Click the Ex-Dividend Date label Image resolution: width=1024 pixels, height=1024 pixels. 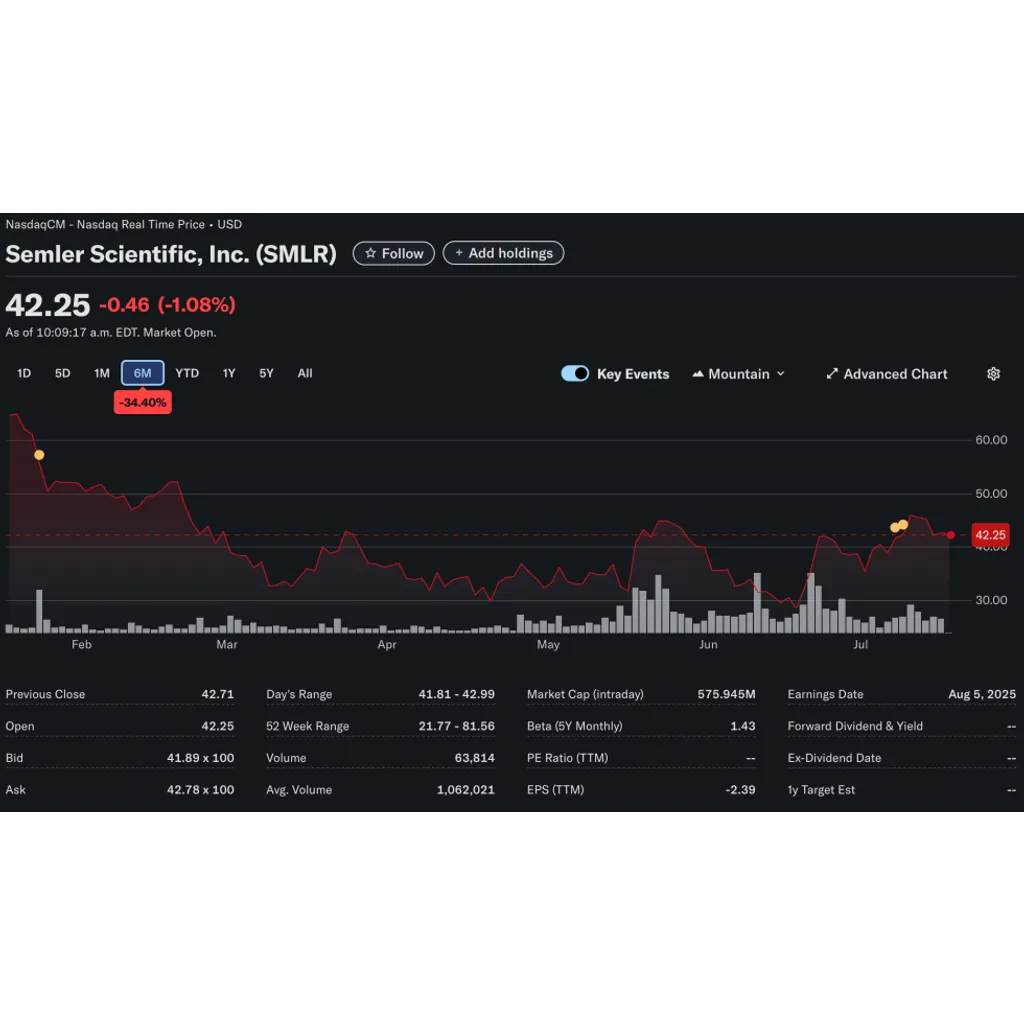point(834,758)
